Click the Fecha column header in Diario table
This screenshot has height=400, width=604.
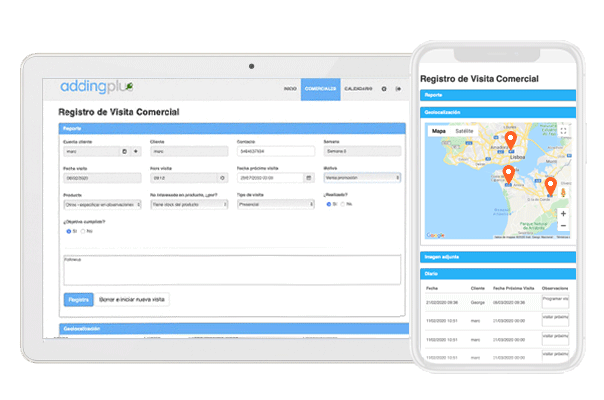click(x=432, y=288)
